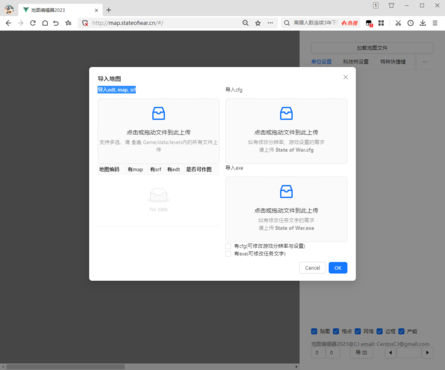This screenshot has height=370, width=445.
Task: Close the 地图编辑器2023 tab
Action: 96,10
